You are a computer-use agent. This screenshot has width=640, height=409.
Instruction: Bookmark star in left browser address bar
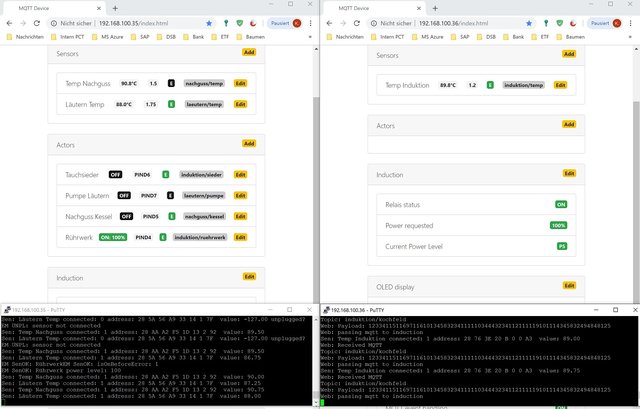(209, 23)
